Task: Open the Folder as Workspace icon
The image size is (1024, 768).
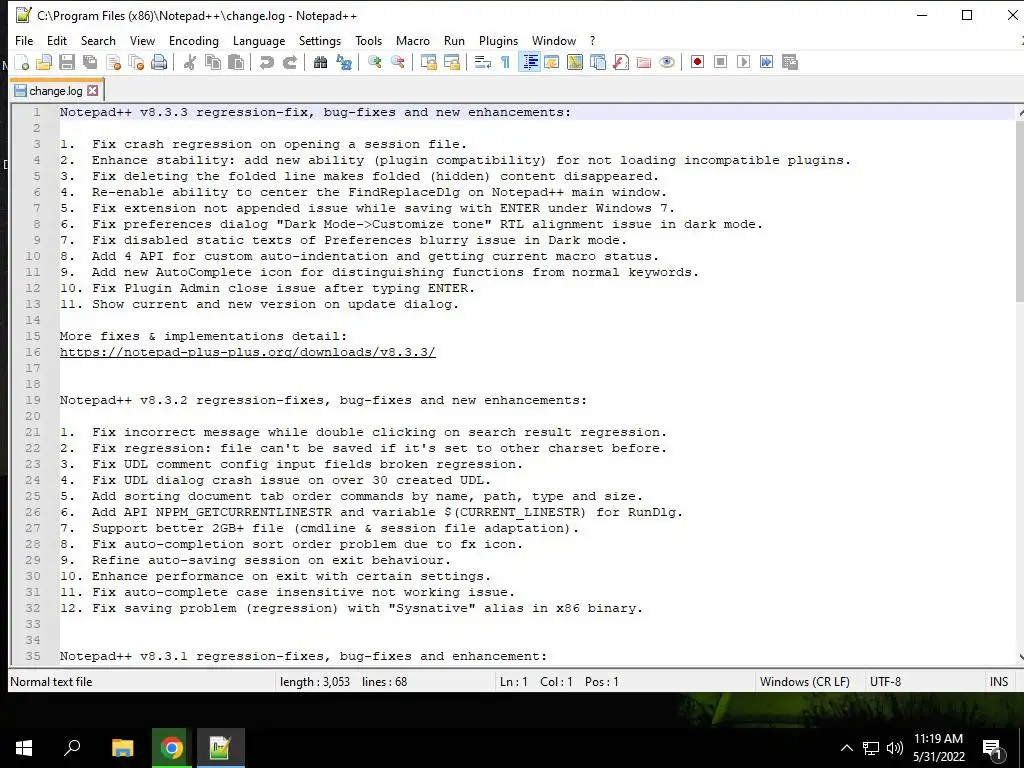Action: pos(644,62)
